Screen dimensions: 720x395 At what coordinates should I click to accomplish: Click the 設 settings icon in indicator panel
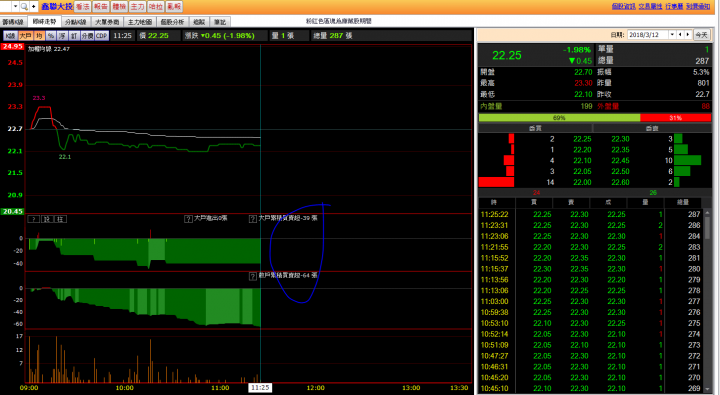coord(47,219)
